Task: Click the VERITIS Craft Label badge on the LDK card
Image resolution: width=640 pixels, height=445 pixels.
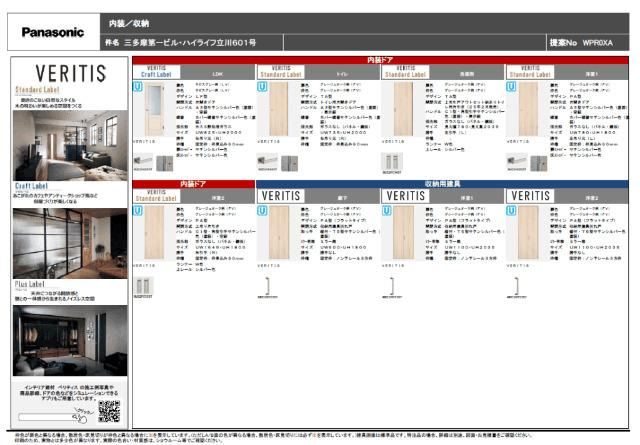Action: click(156, 72)
